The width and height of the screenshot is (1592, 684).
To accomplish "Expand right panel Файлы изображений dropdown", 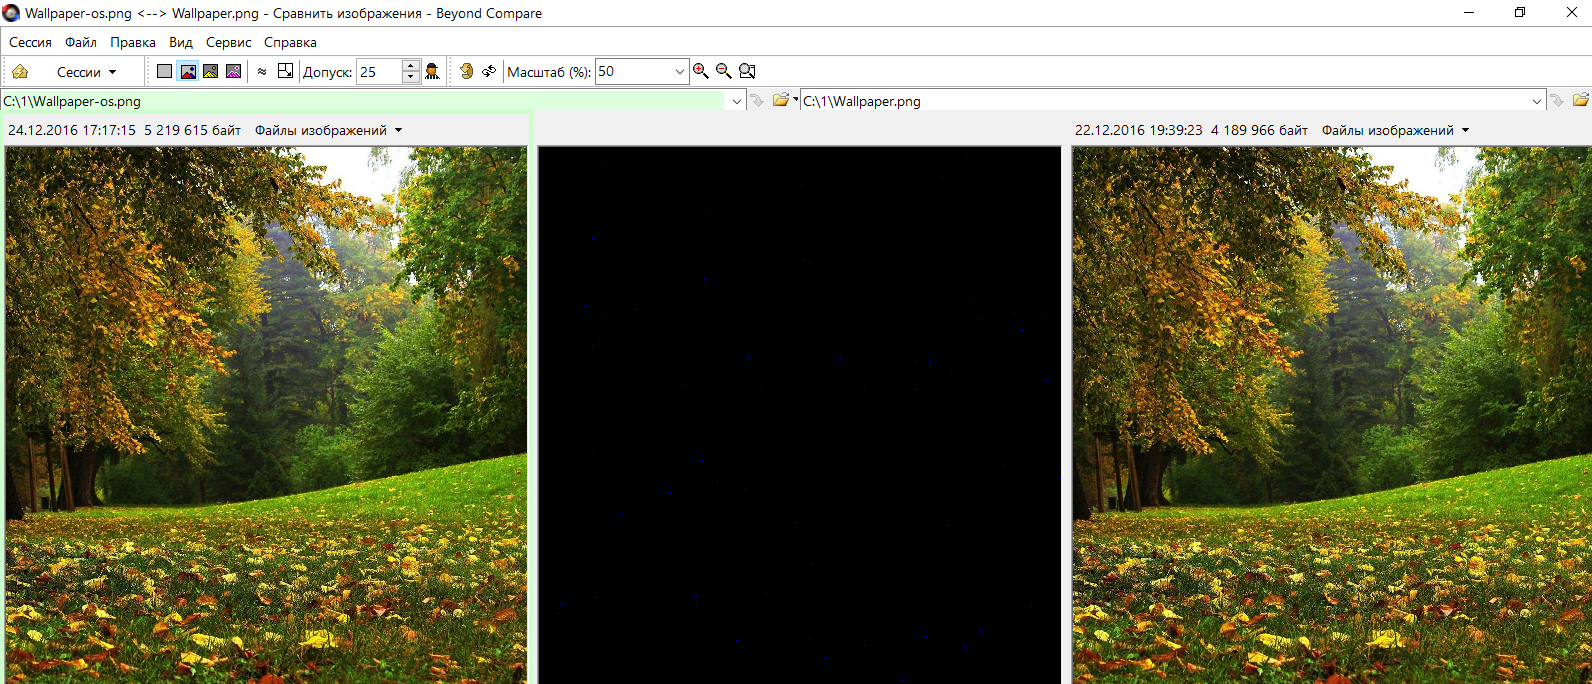I will pos(1395,130).
